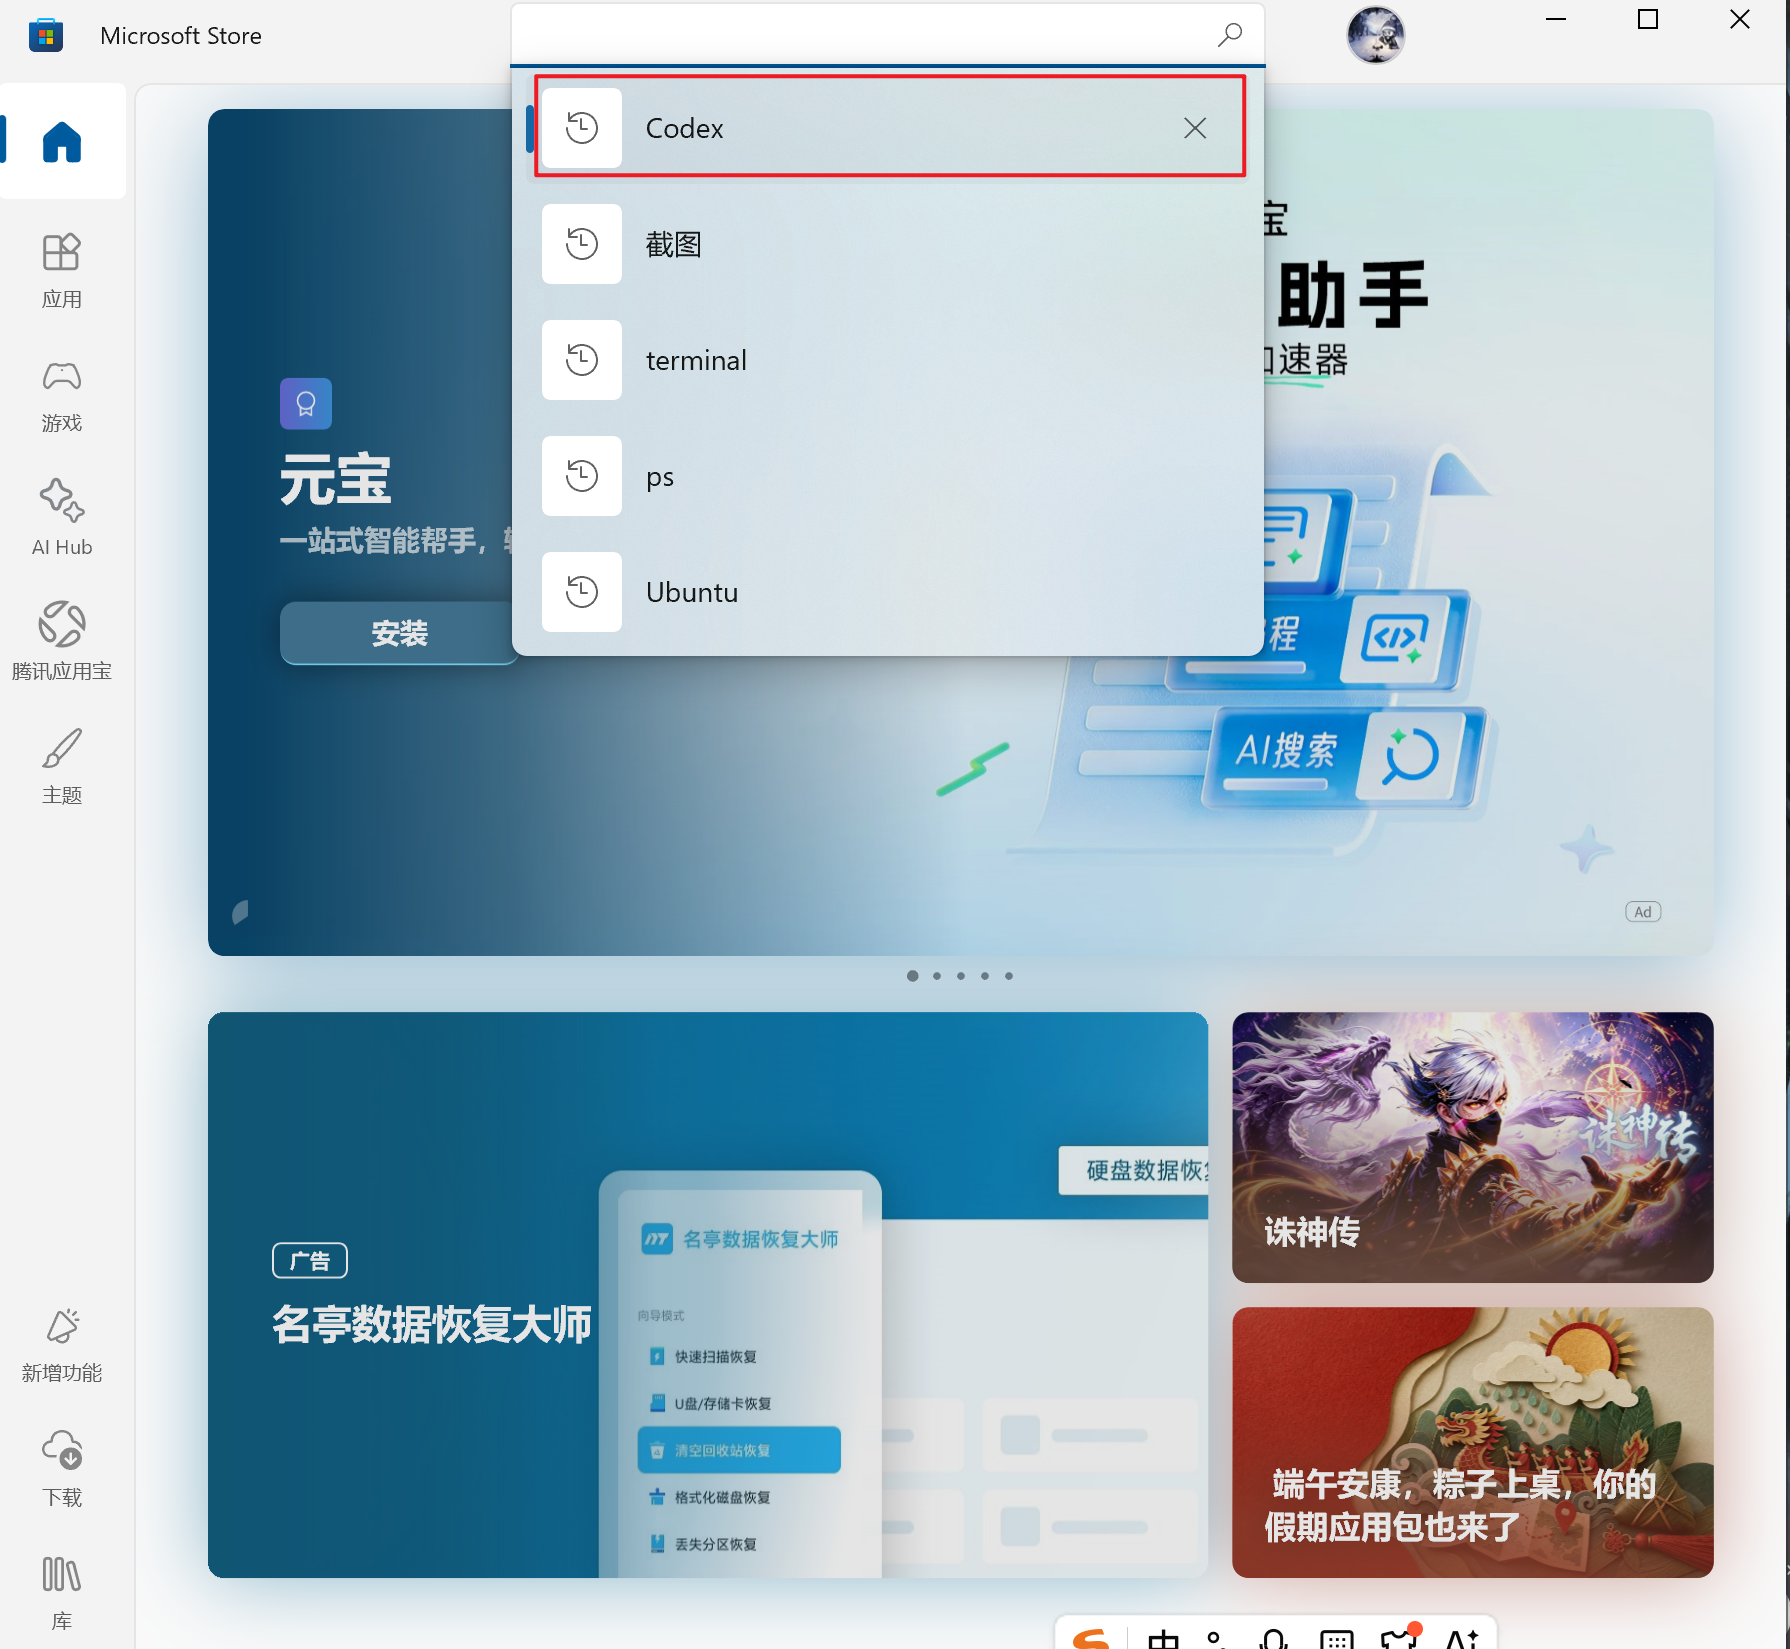
Task: Click the Sogou input method S logo
Action: pos(1091,1638)
